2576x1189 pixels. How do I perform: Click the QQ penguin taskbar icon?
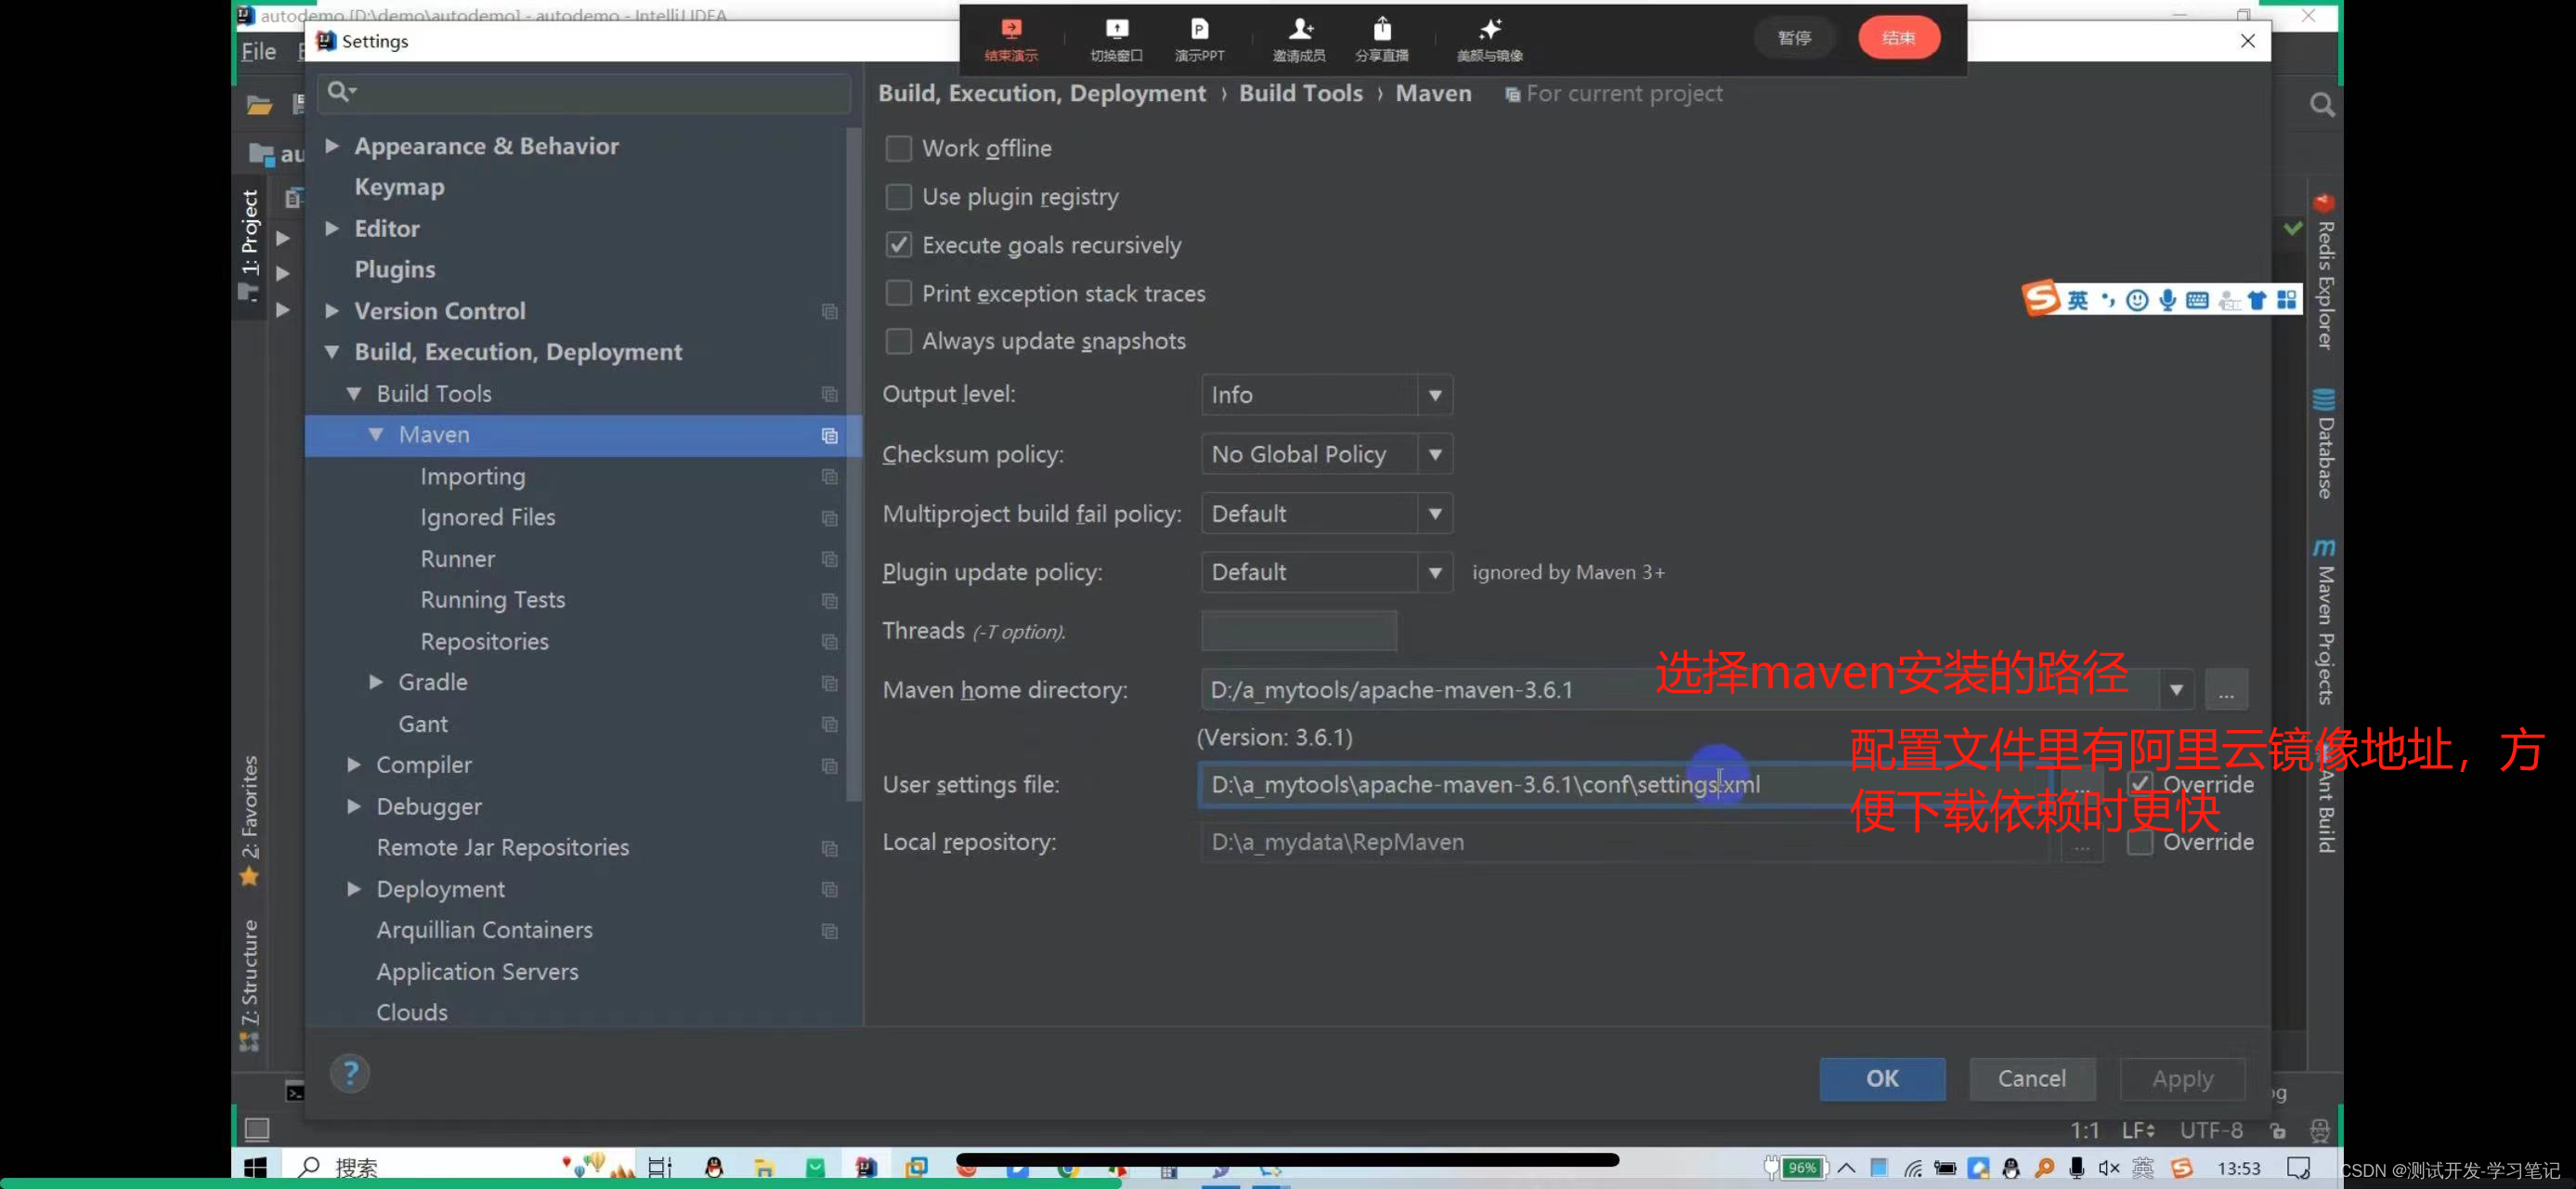[714, 1167]
